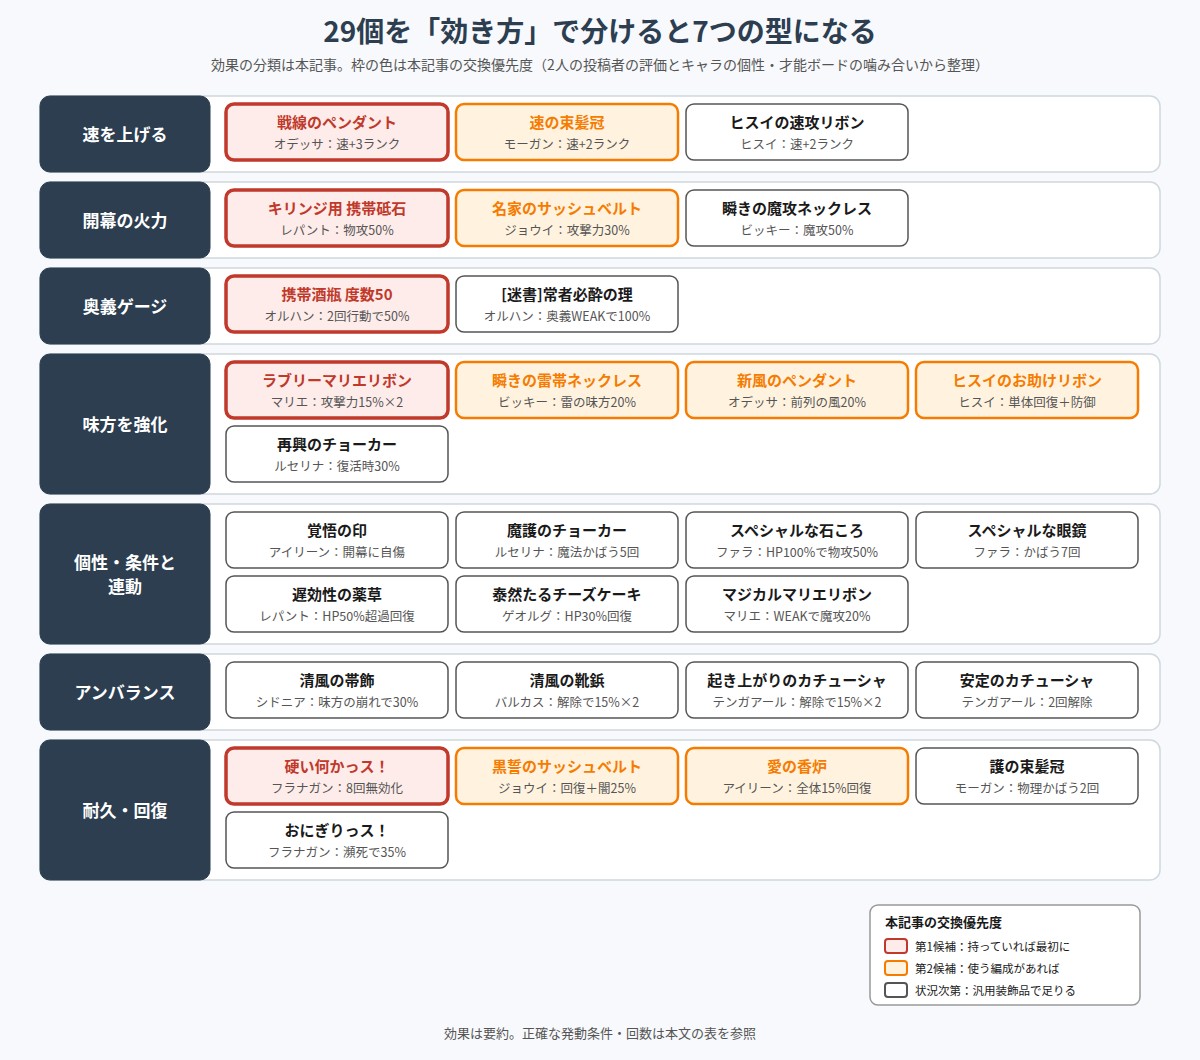Click 名家のサッシュベルト card
This screenshot has width=1200, height=1060.
tap(567, 218)
